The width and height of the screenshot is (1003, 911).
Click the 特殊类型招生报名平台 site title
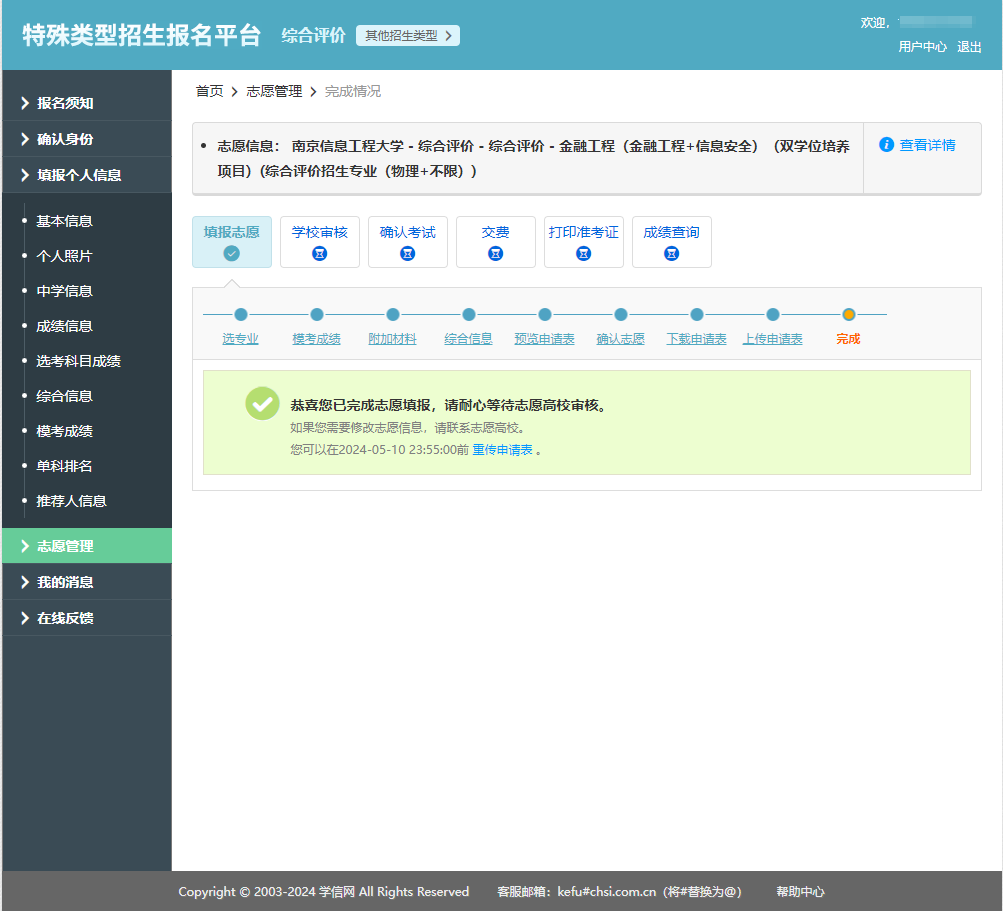click(141, 35)
